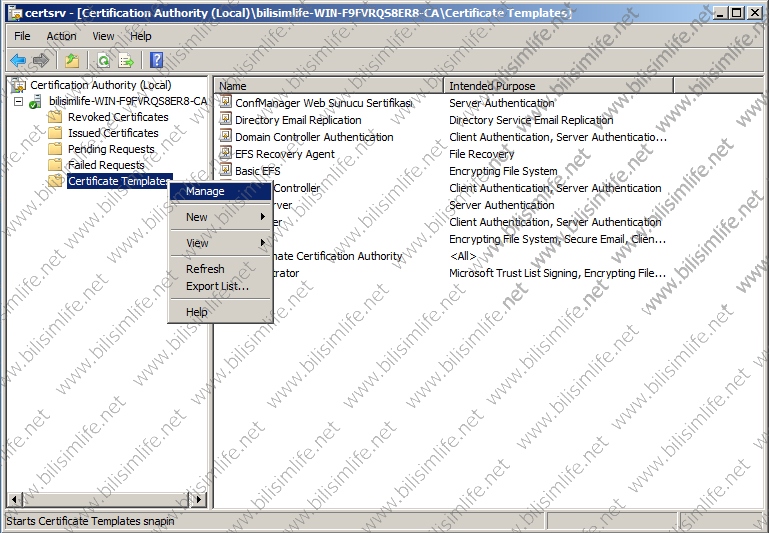769x533 pixels.
Task: Select the Certificate Templates tree label
Action: pyautogui.click(x=119, y=181)
